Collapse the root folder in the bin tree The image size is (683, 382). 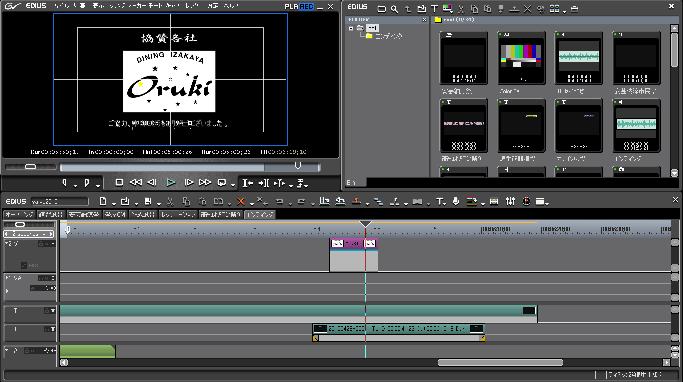(x=351, y=28)
